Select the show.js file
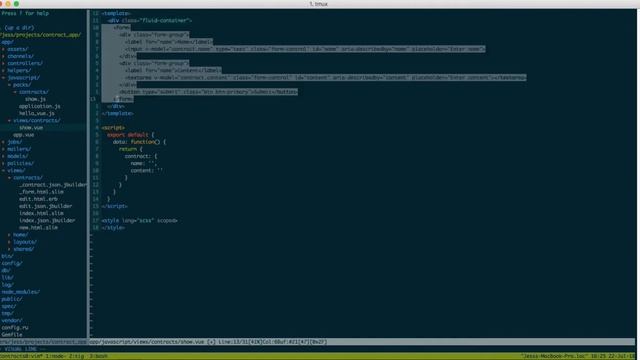Viewport: 640px width, 360px height. [35, 99]
